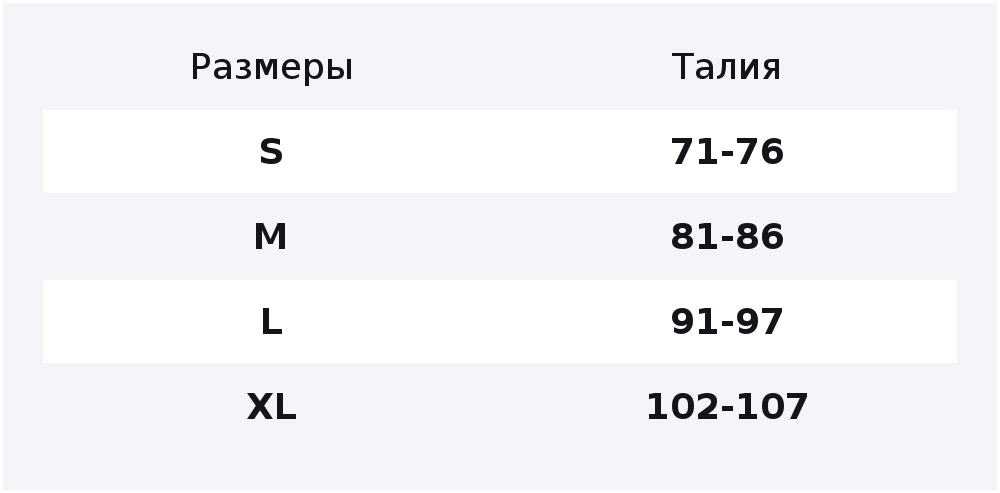The height and width of the screenshot is (493, 1000).
Task: Select the XL size label
Action: click(x=271, y=406)
